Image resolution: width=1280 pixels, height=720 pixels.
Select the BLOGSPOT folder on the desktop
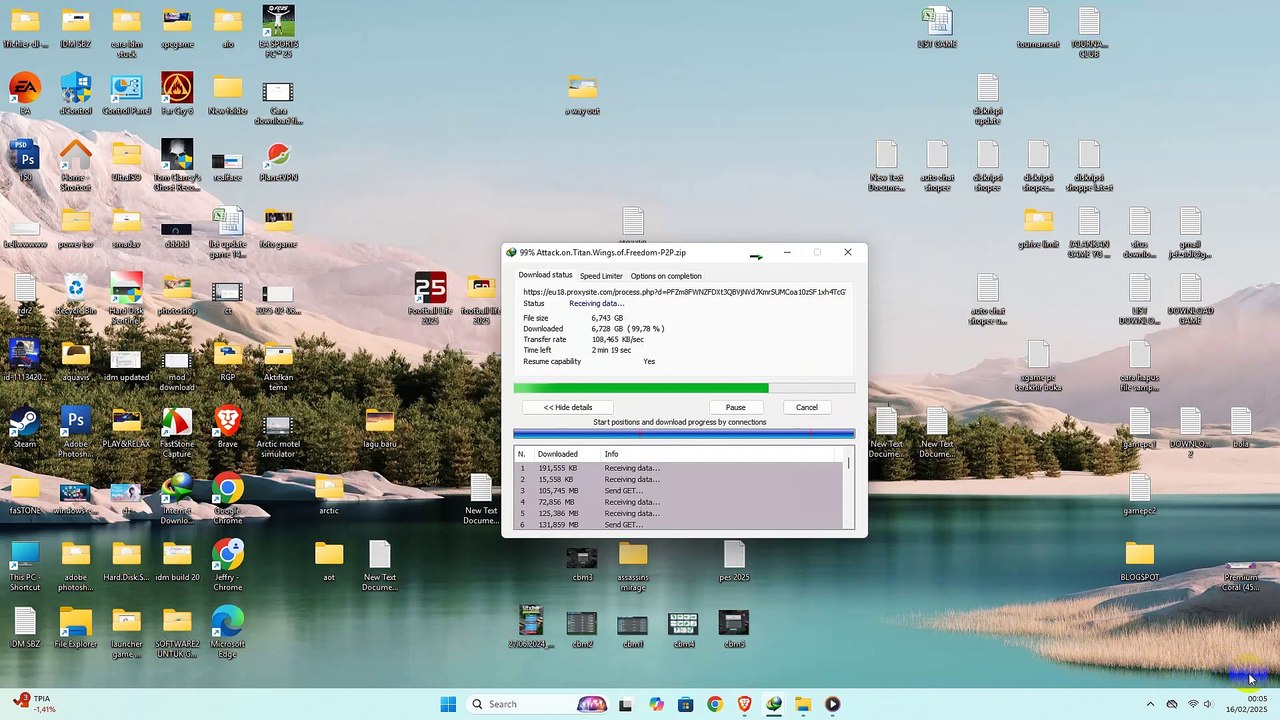1140,560
